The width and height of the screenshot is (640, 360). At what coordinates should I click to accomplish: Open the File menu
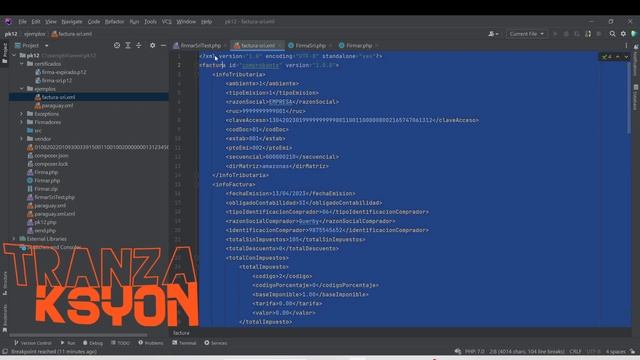point(22,22)
